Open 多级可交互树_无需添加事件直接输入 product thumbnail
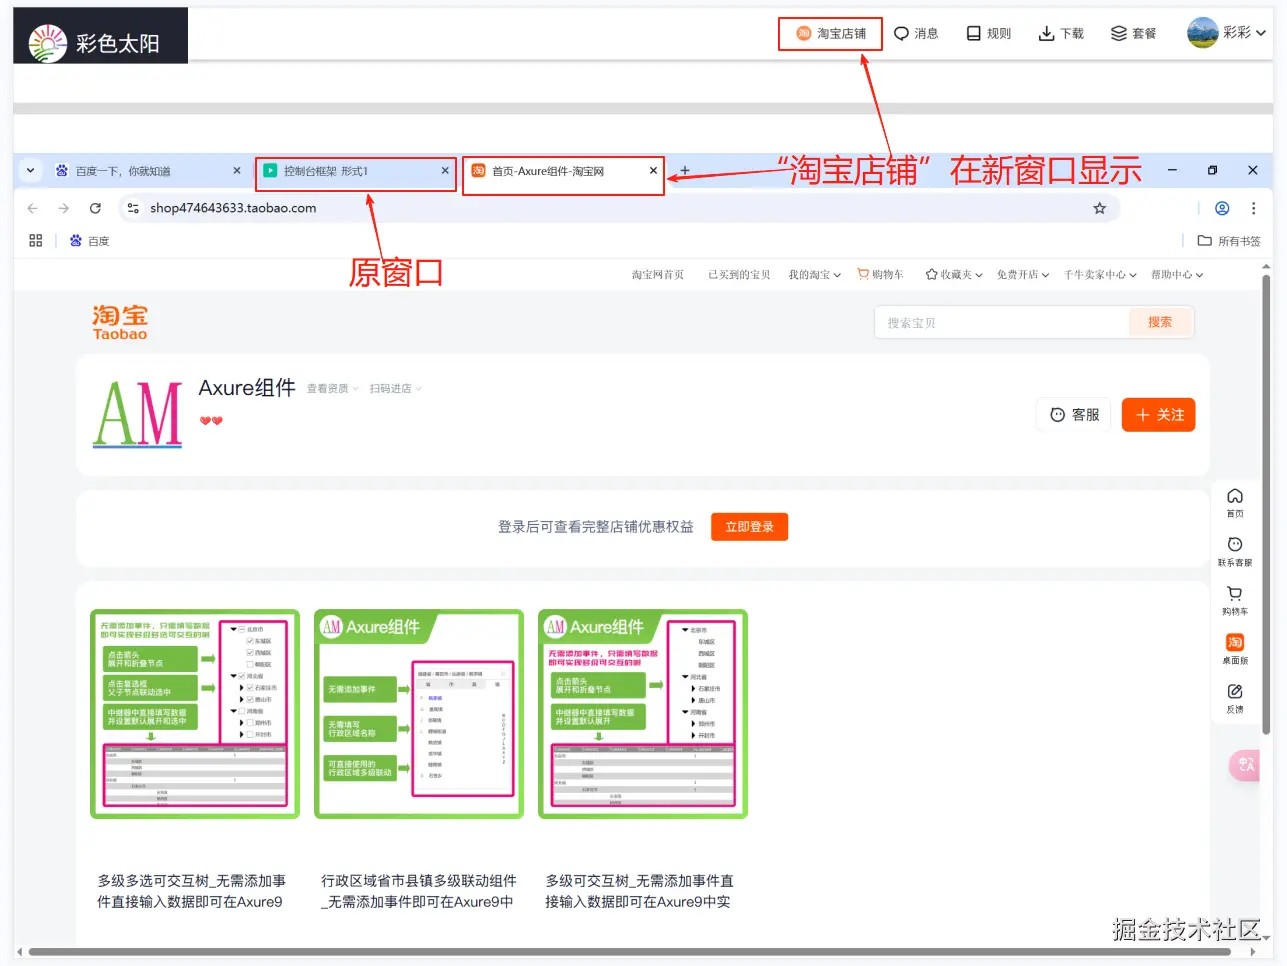1287x966 pixels. coord(643,714)
